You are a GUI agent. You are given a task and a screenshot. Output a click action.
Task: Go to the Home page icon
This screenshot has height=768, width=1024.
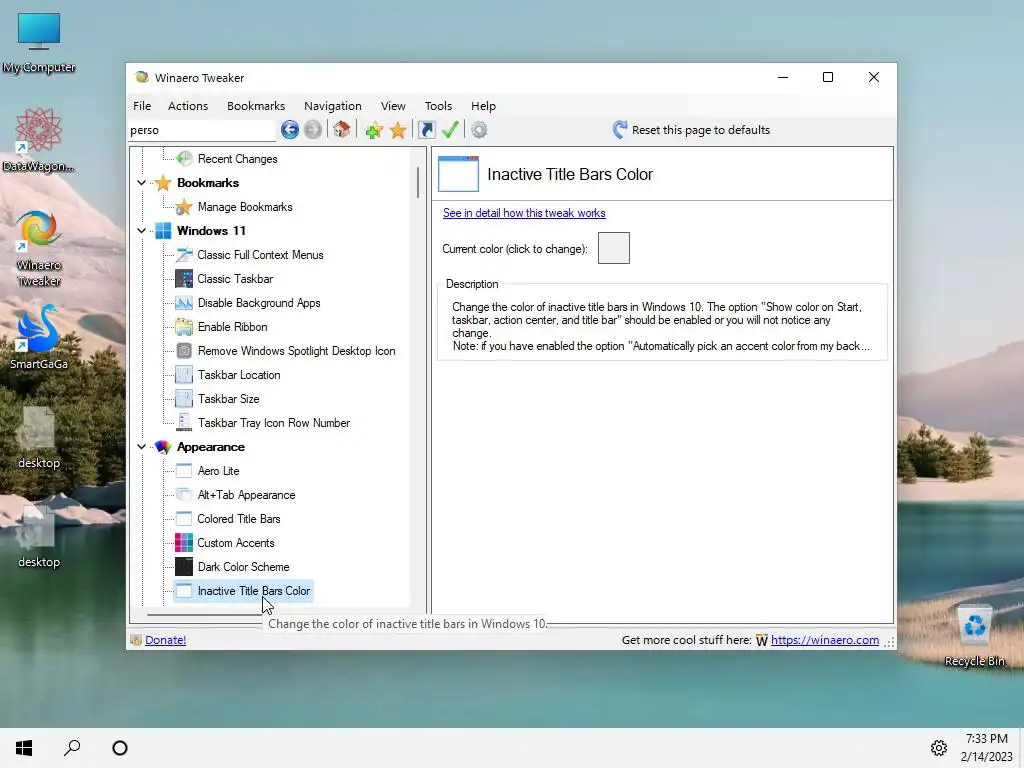click(342, 130)
